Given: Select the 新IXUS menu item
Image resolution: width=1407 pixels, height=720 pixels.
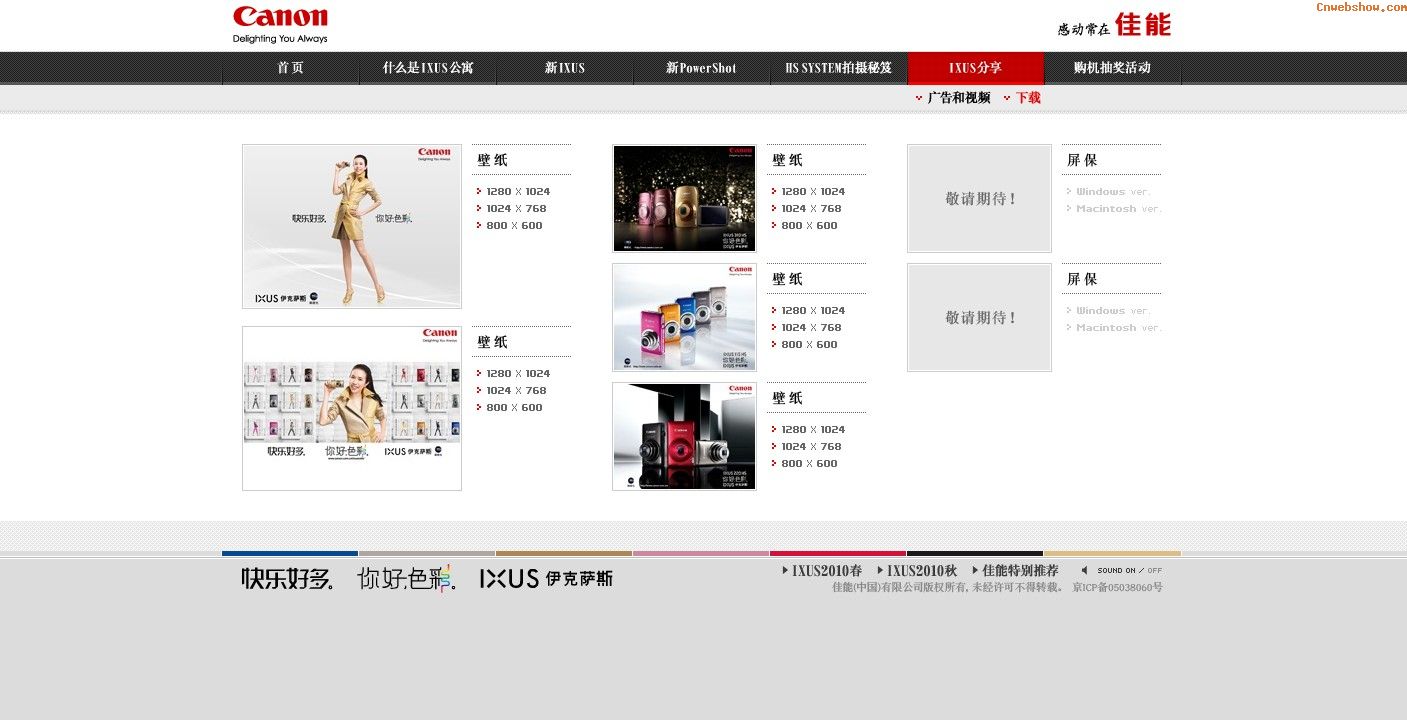Looking at the screenshot, I should (x=565, y=68).
